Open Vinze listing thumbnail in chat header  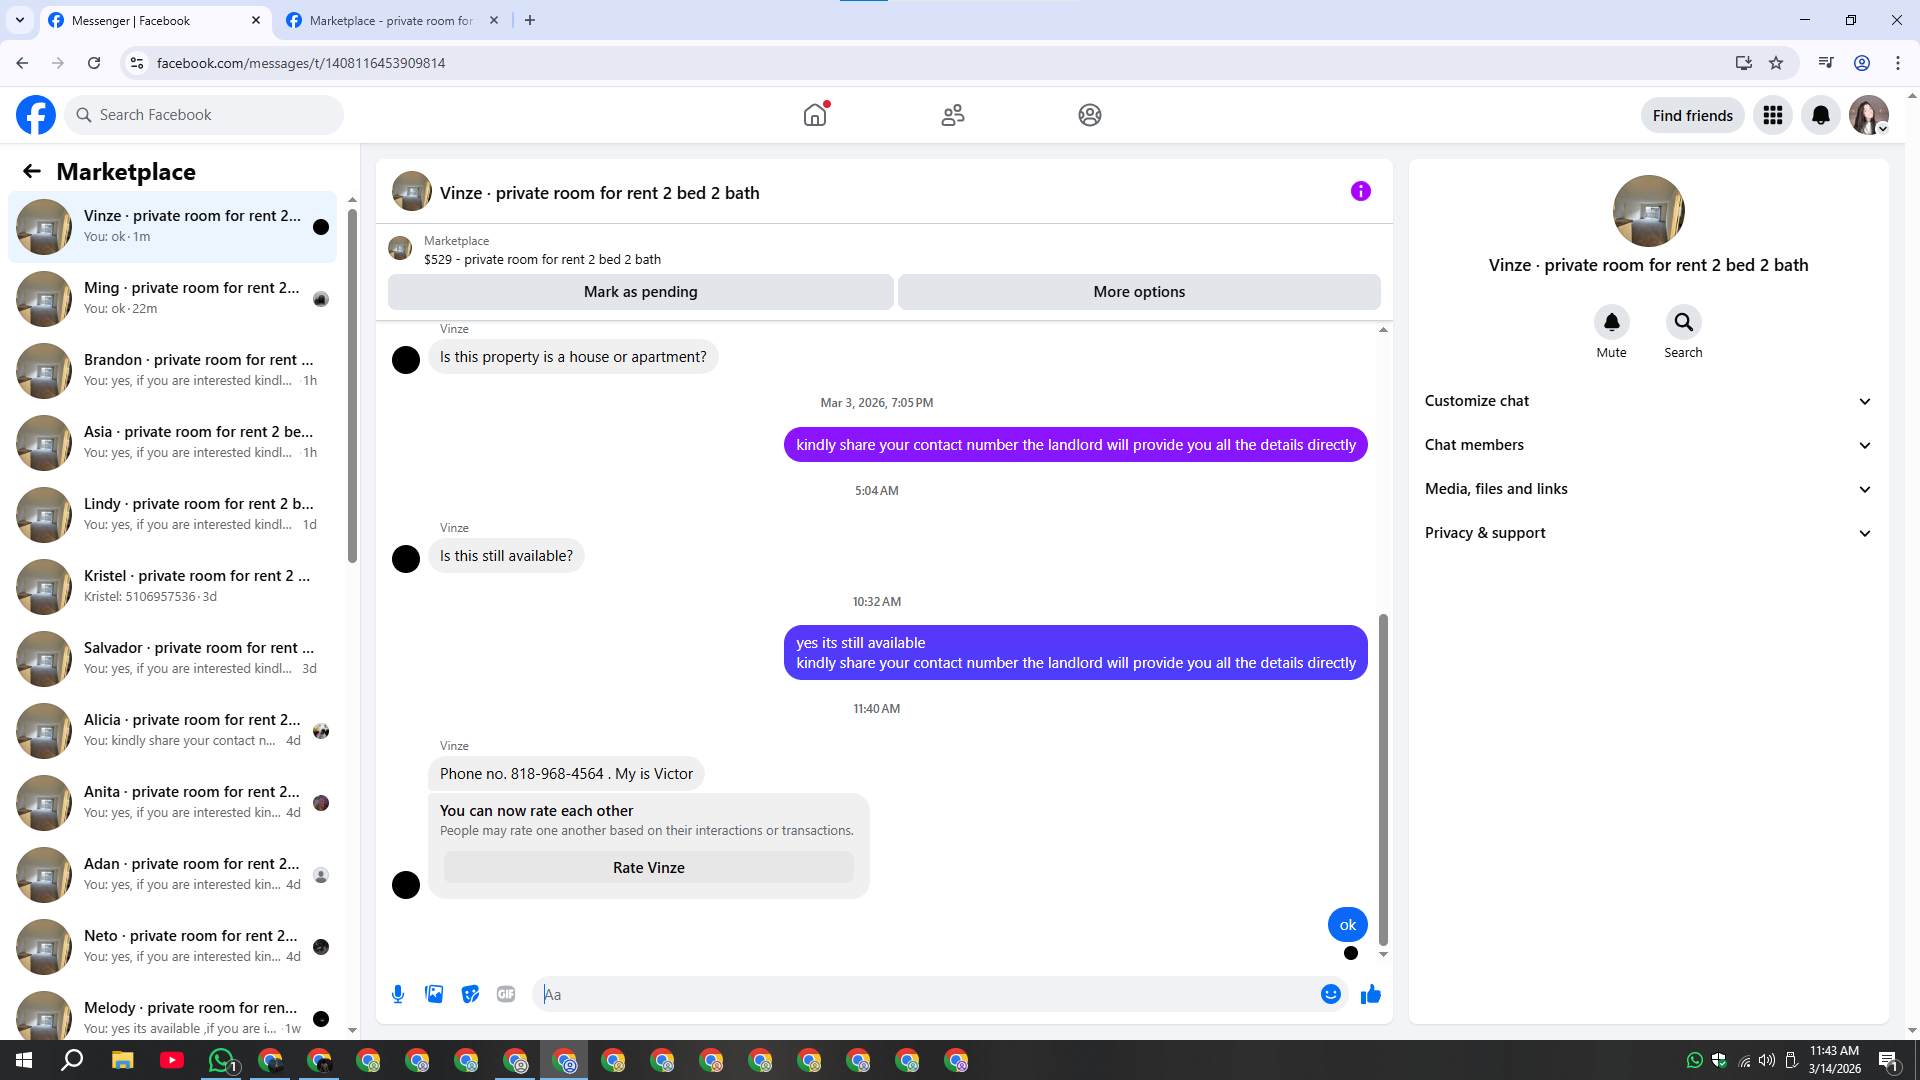click(x=412, y=191)
